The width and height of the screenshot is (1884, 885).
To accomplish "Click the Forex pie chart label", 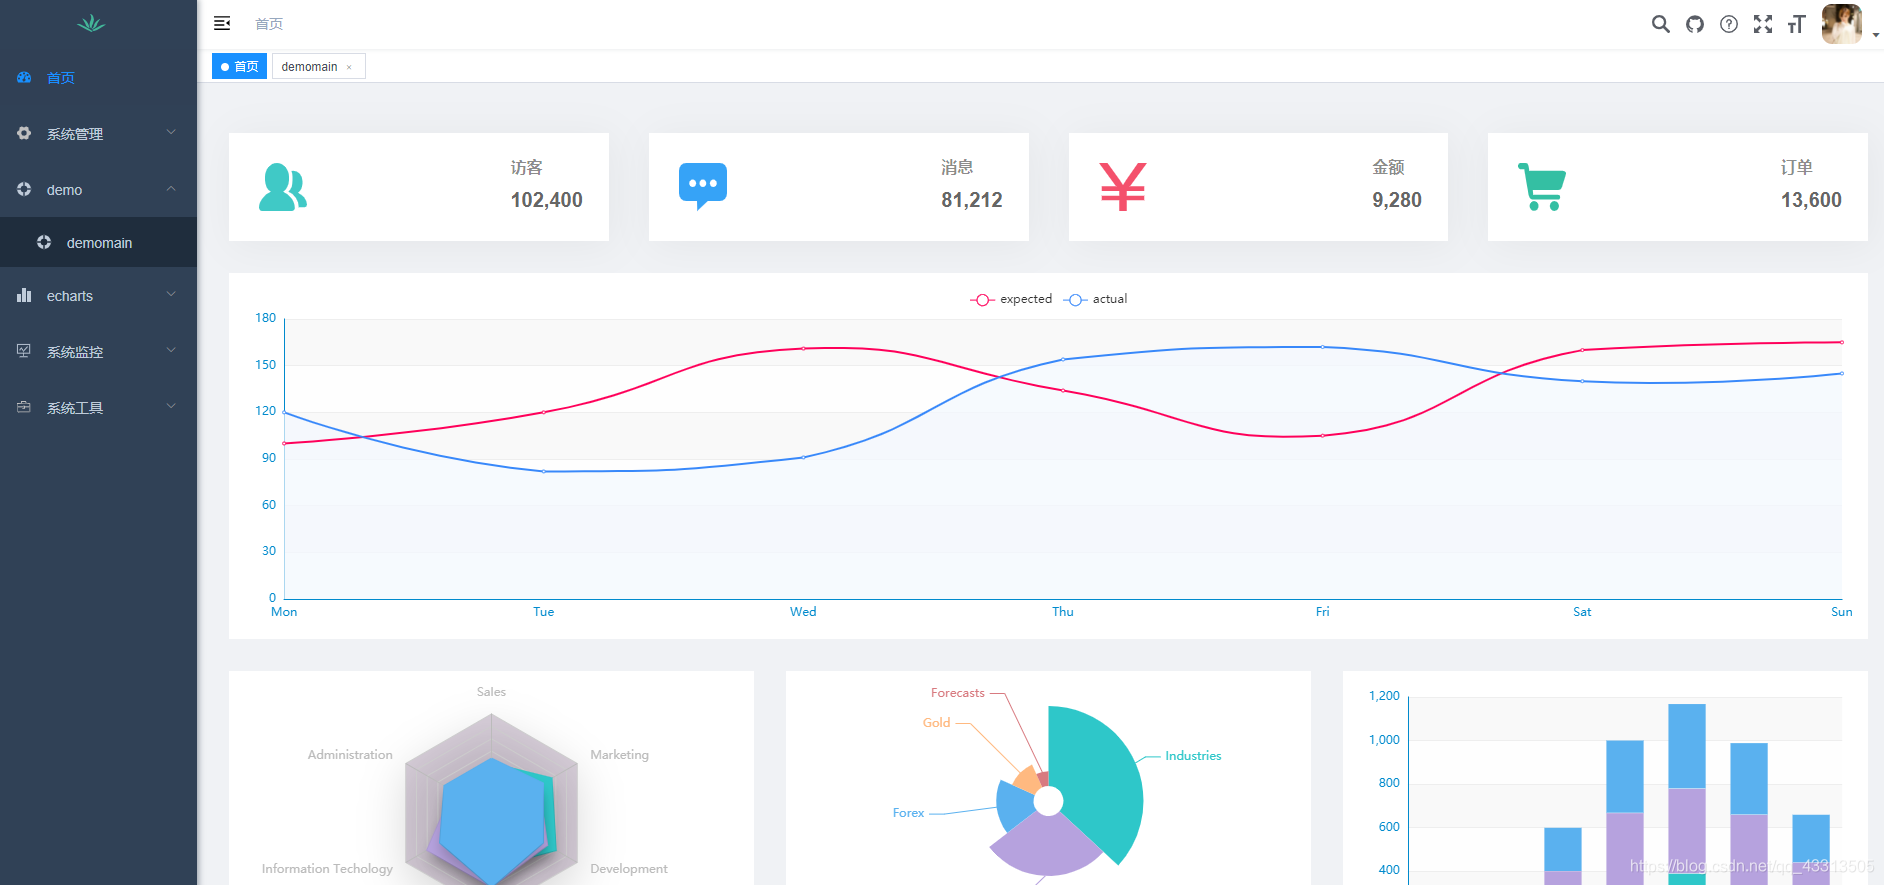I will click(x=908, y=813).
